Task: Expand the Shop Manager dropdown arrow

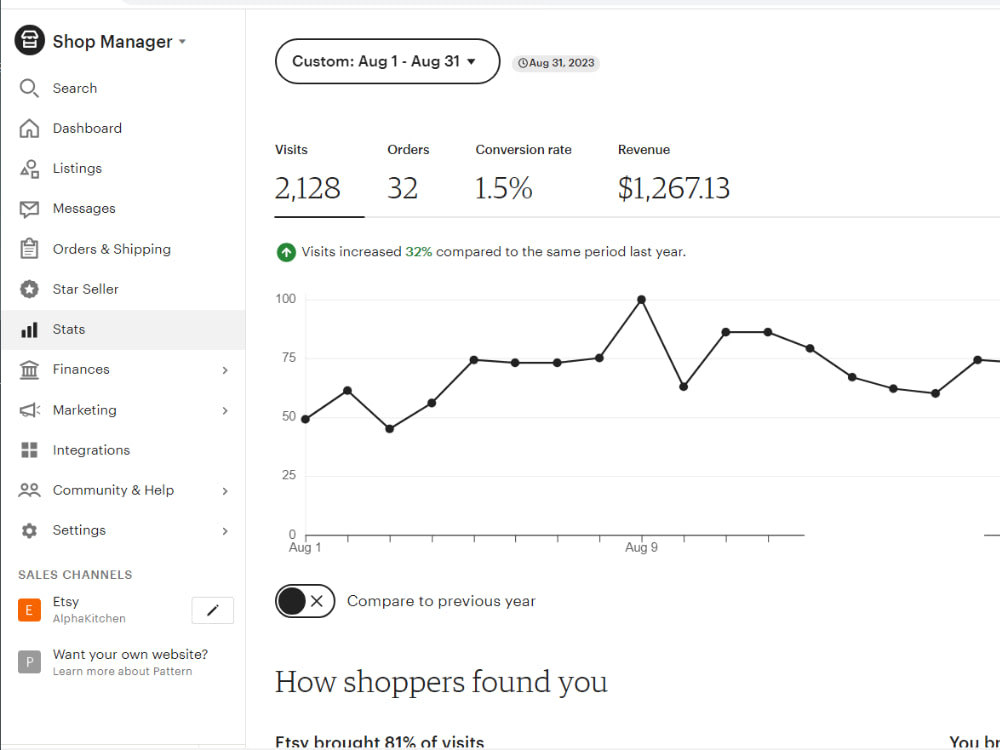Action: tap(182, 41)
